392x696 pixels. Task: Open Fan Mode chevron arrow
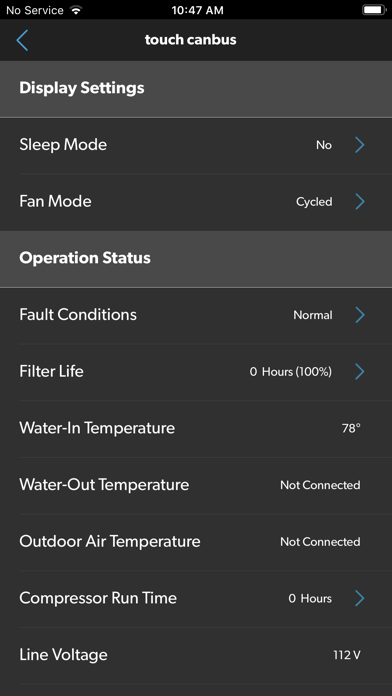coord(360,202)
